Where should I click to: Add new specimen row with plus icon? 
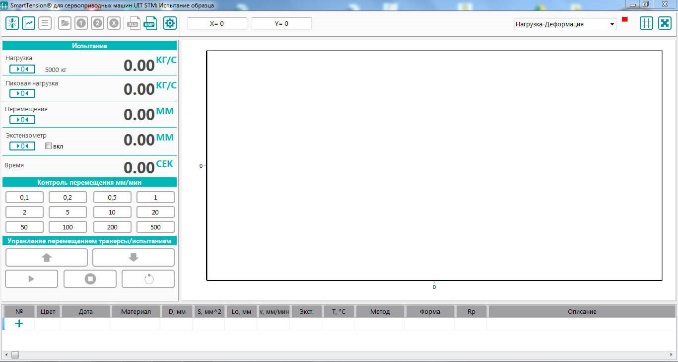(19, 324)
